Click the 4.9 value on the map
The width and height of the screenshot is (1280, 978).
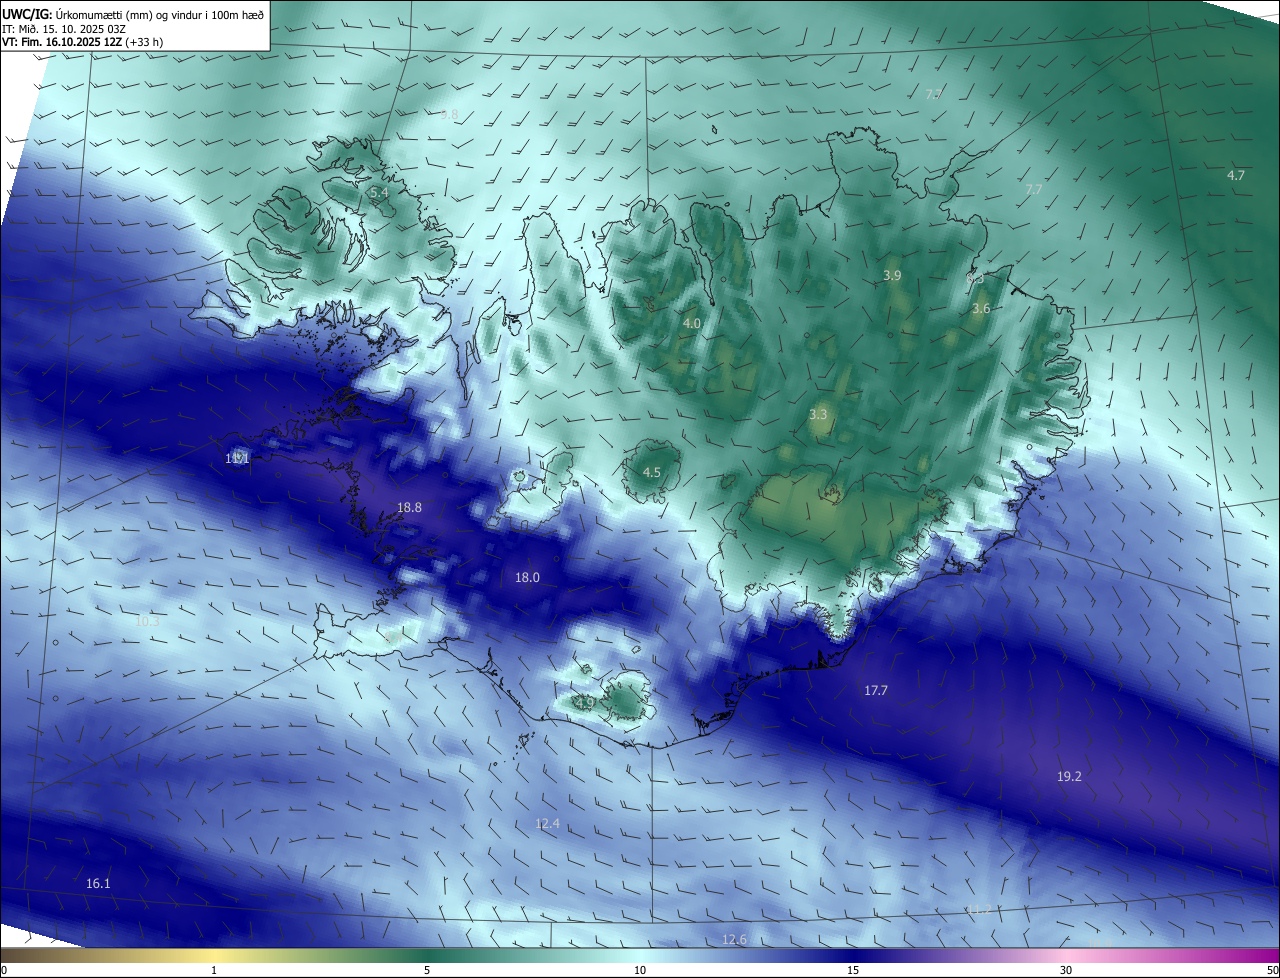pyautogui.click(x=585, y=703)
